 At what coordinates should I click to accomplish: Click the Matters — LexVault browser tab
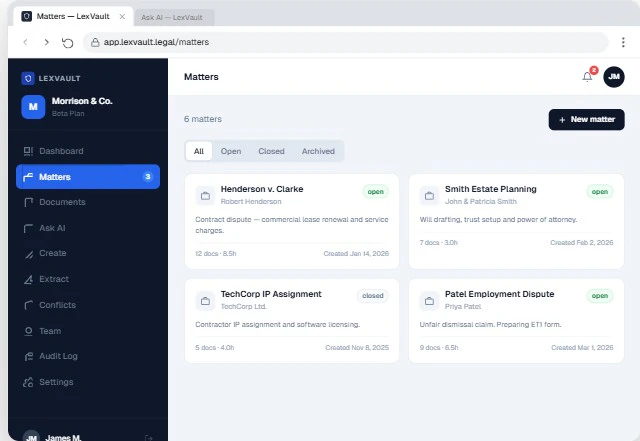(73, 16)
